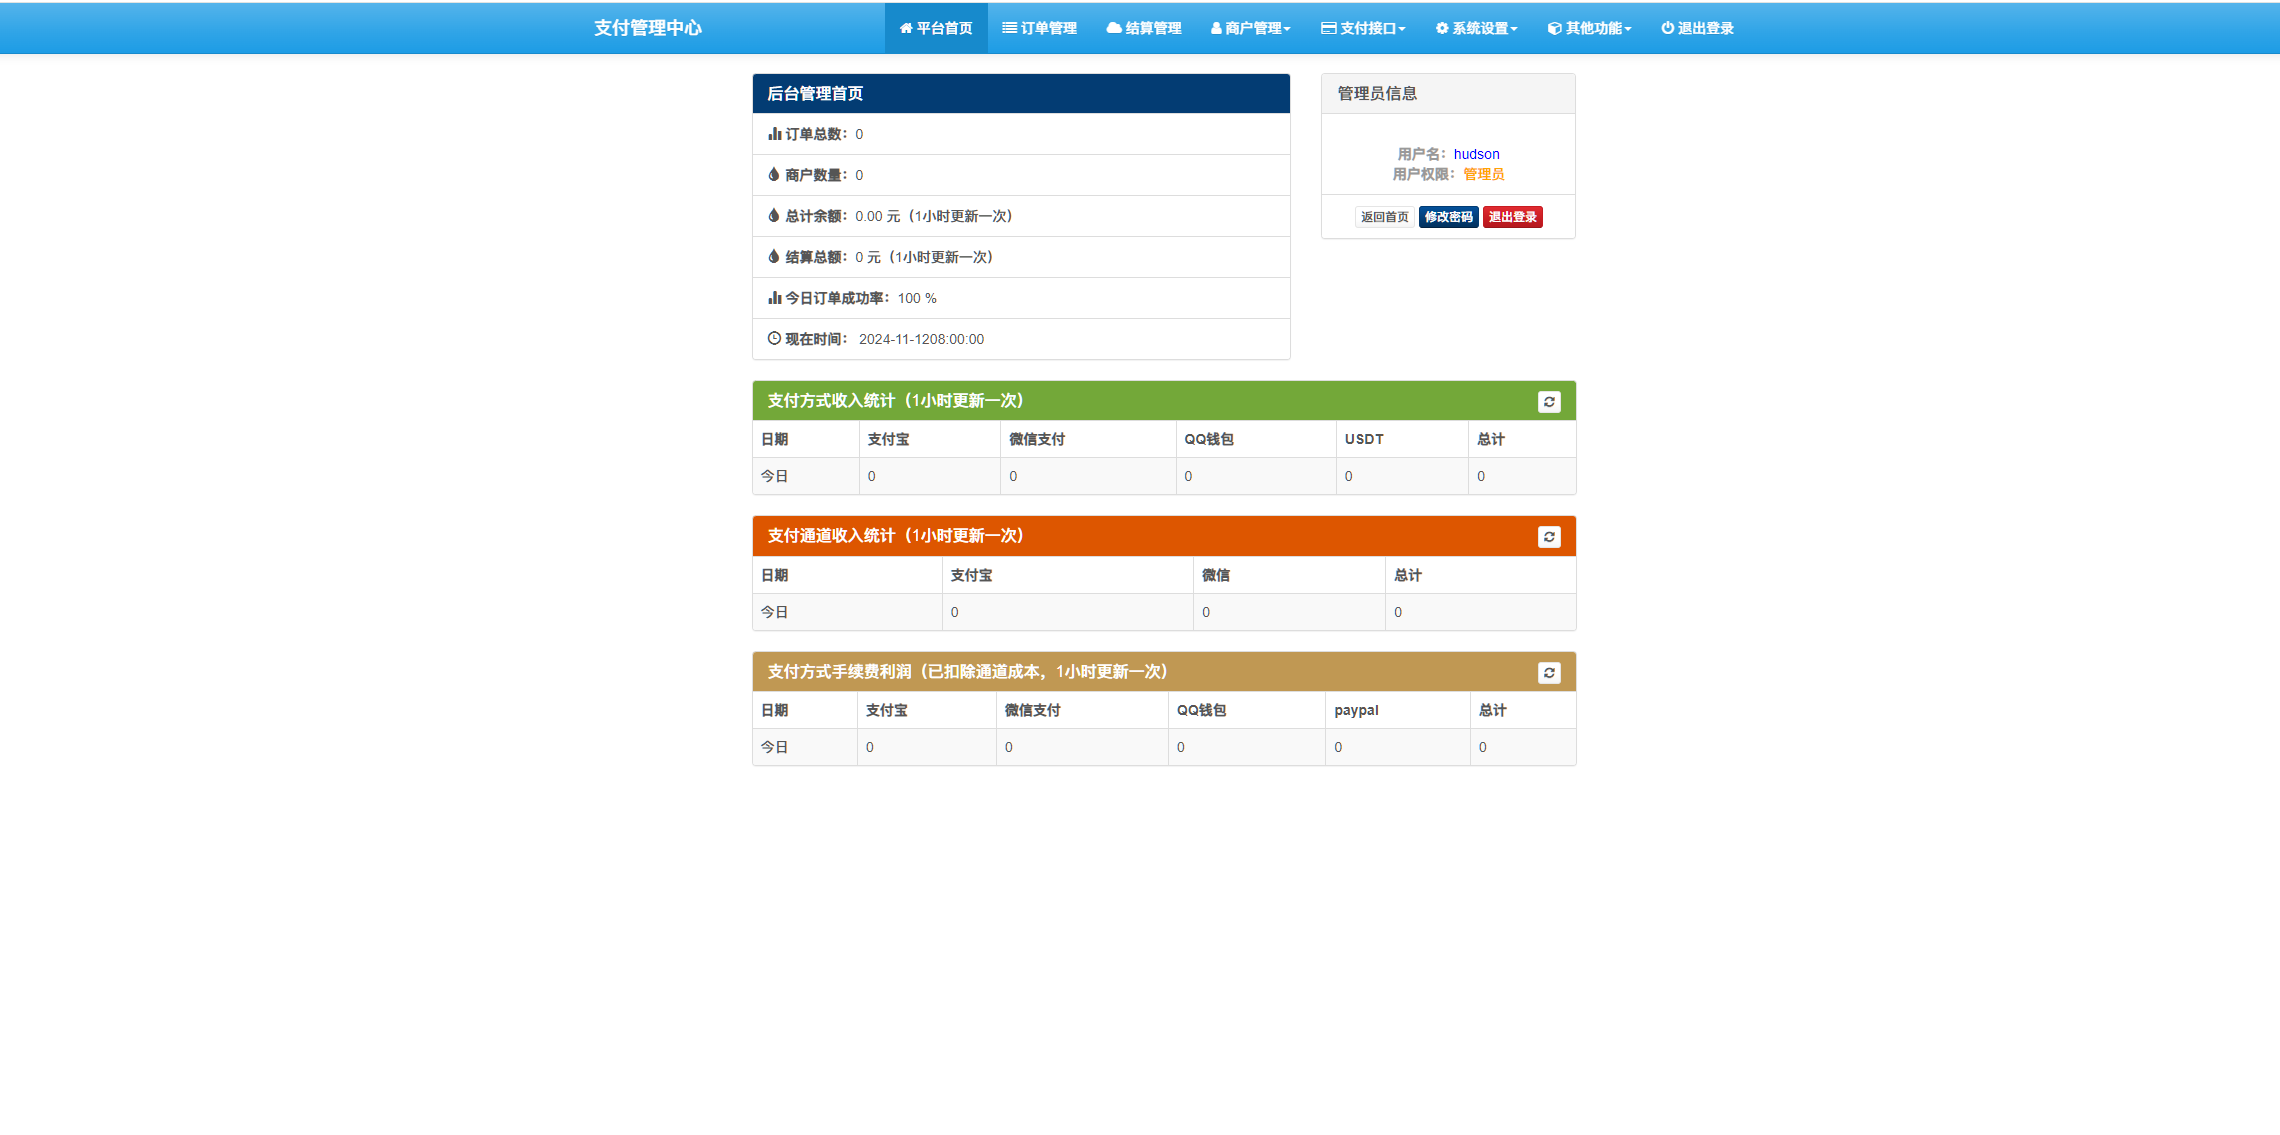The height and width of the screenshot is (1135, 2280).
Task: Click the refresh icon on 支付通道收入统计 panel
Action: click(x=1549, y=536)
